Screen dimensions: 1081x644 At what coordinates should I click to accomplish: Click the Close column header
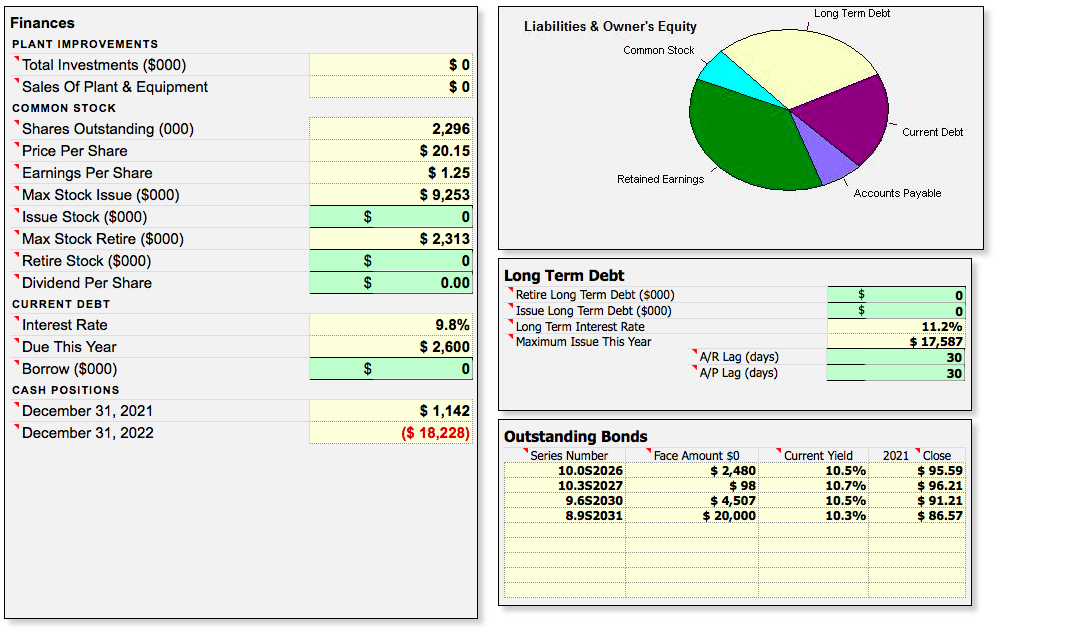coord(936,456)
